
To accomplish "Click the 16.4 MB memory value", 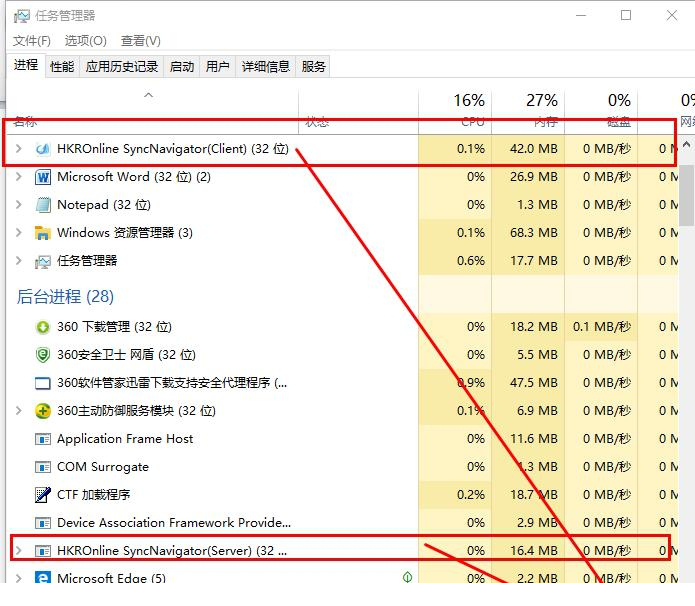I will click(x=534, y=551).
